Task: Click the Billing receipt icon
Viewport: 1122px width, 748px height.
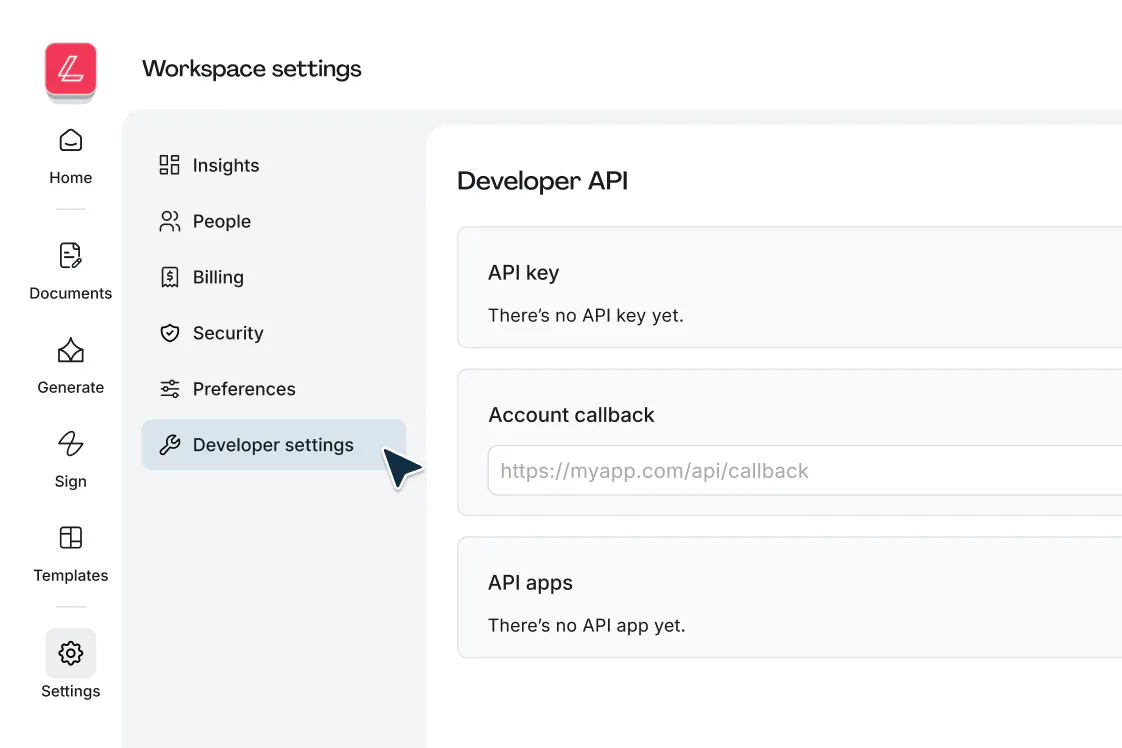Action: 170,277
